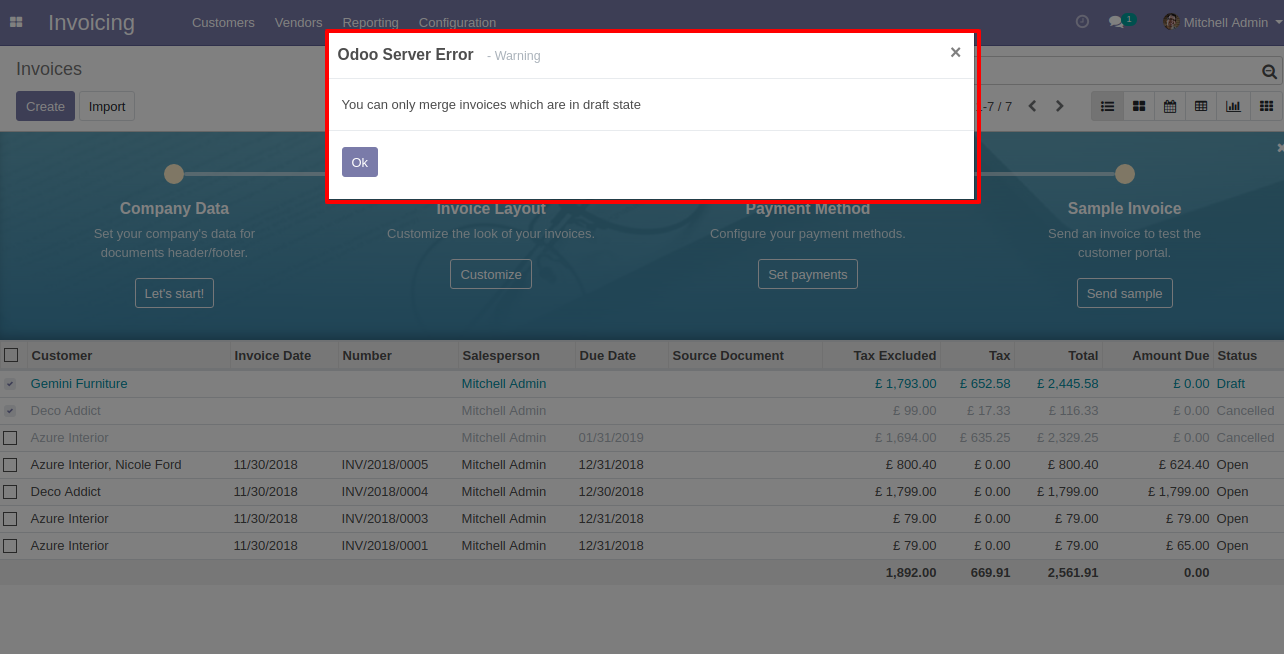Click the Invoicing app title

click(x=91, y=22)
